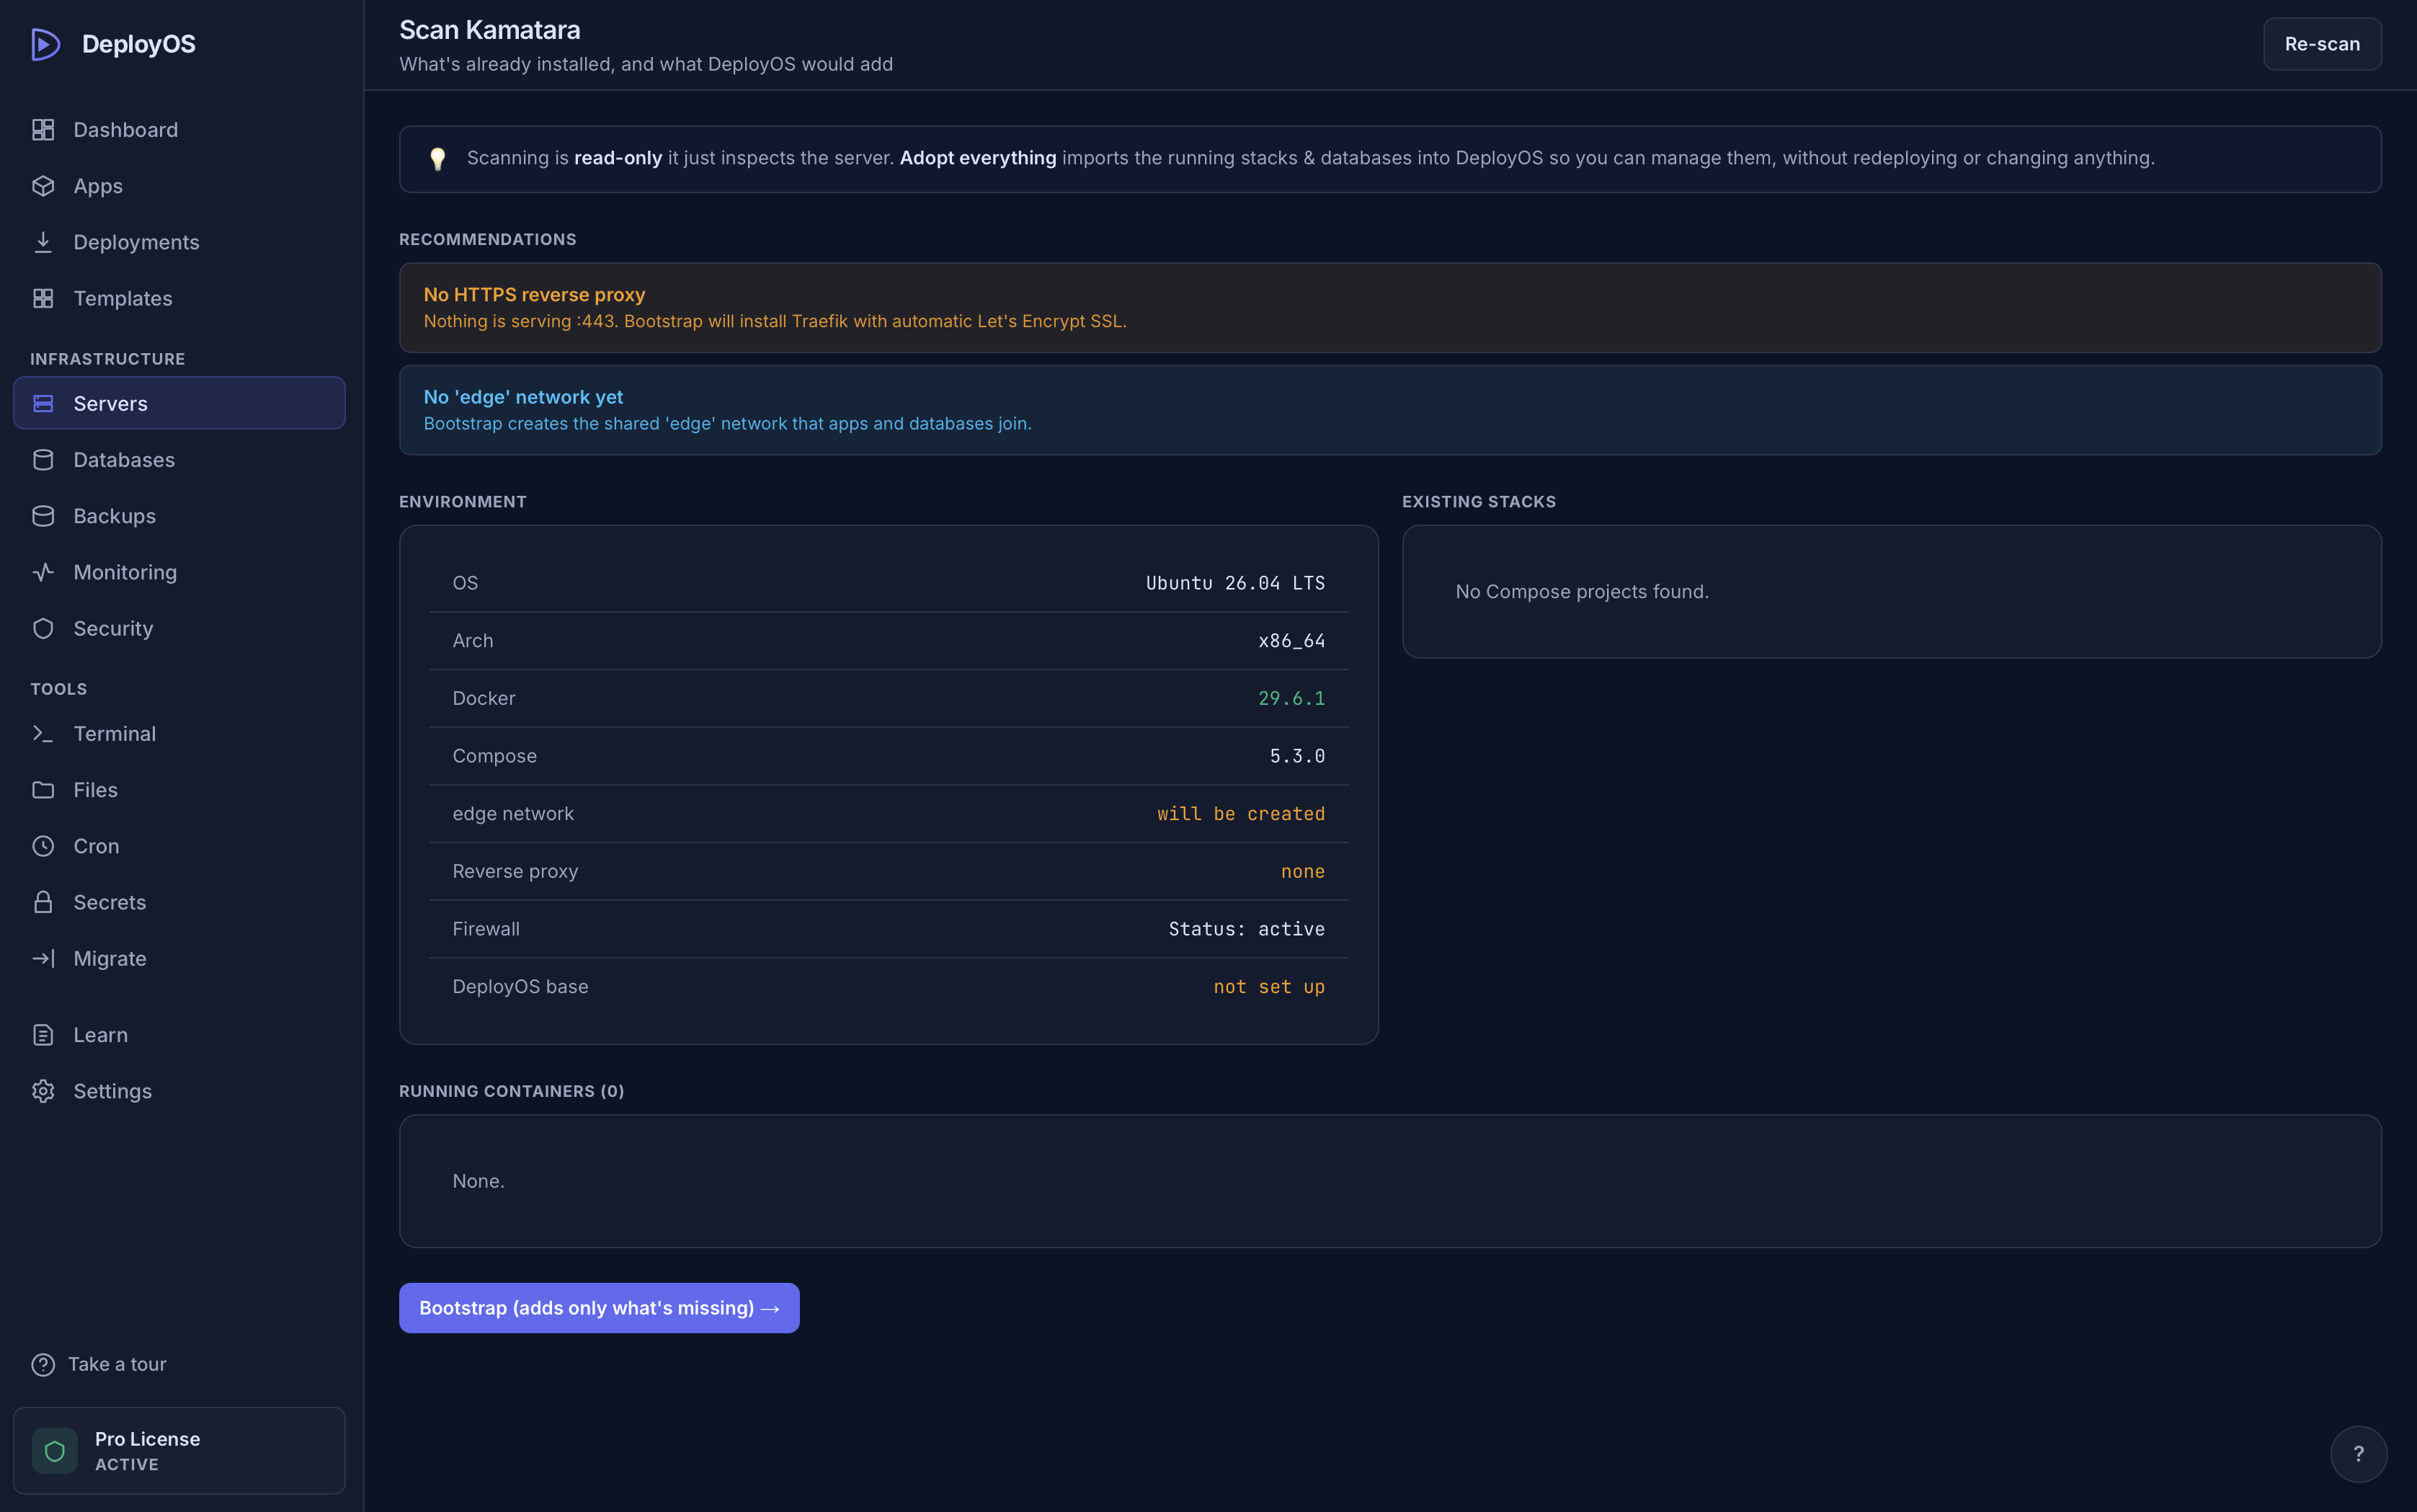The height and width of the screenshot is (1512, 2417).
Task: Click the 'will be created' status
Action: [1241, 814]
